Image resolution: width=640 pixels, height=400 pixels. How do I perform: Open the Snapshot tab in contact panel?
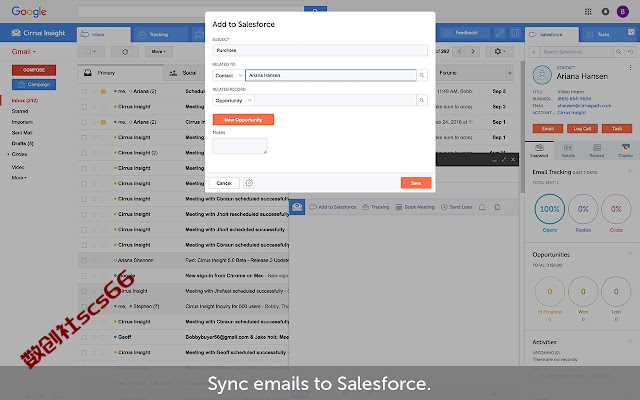(539, 150)
